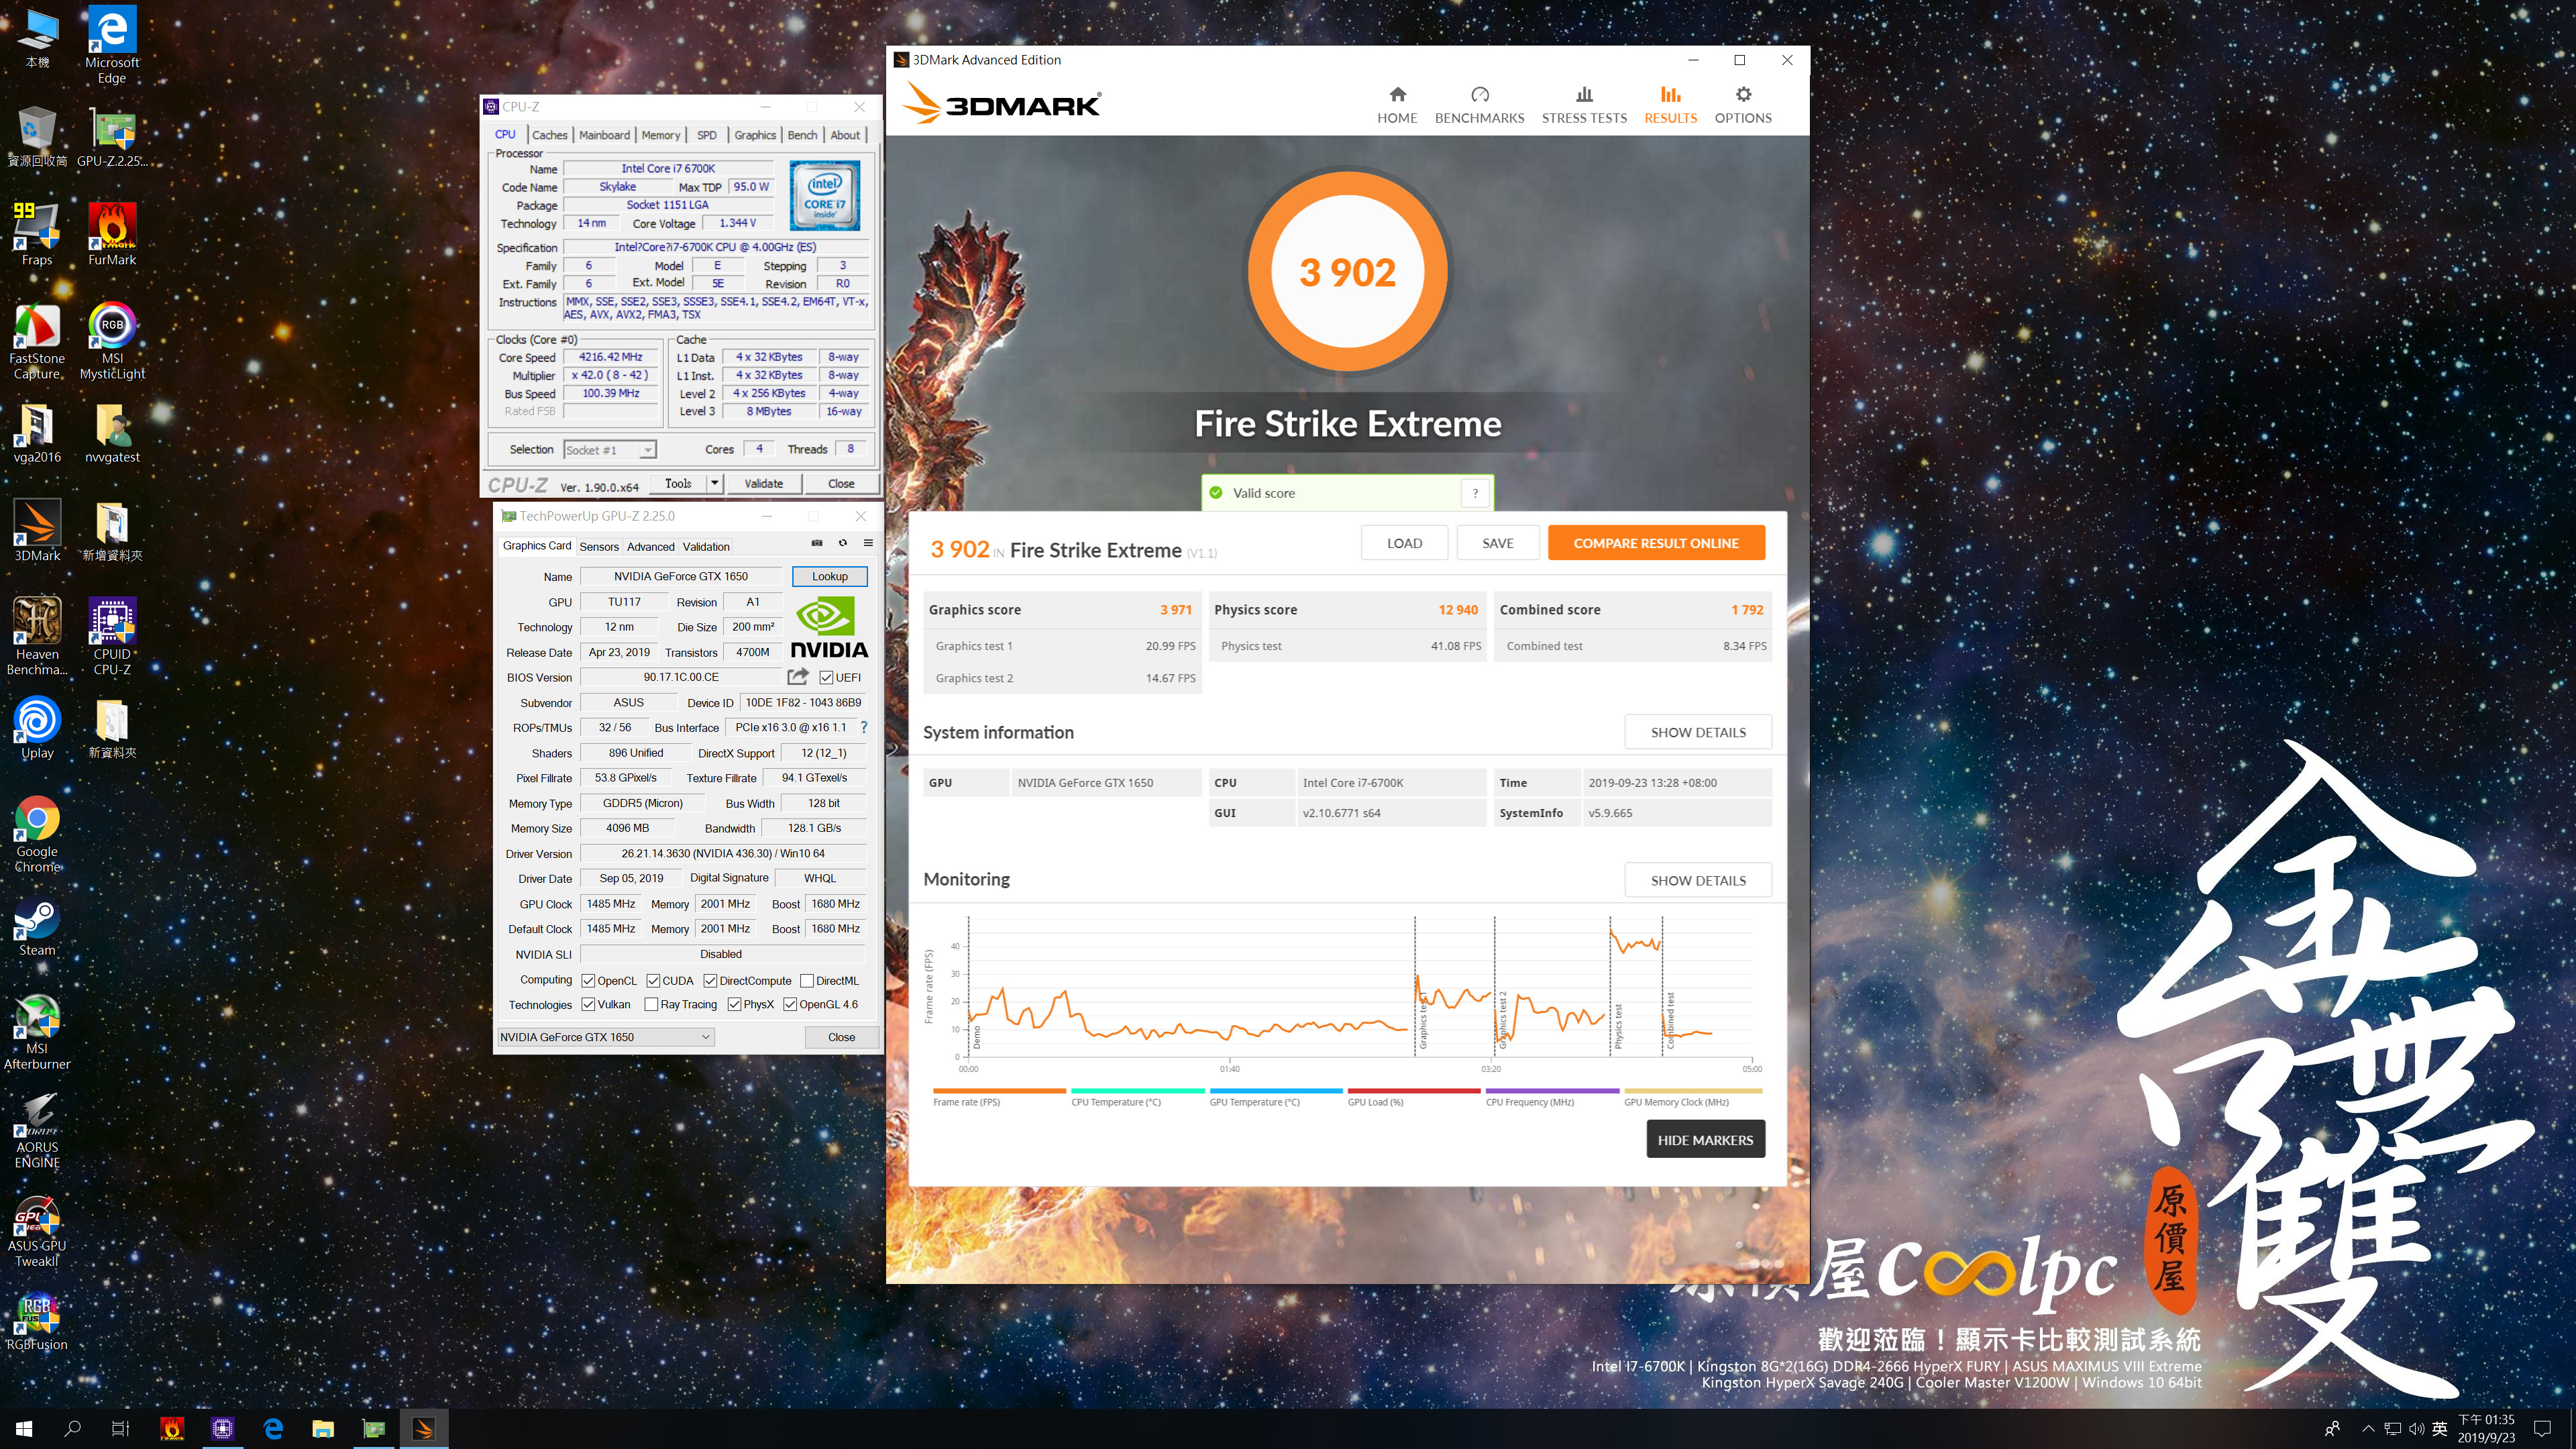Switch to CPU-Z Mainboard tab
Screen dimensions: 2576x1449
click(x=604, y=135)
